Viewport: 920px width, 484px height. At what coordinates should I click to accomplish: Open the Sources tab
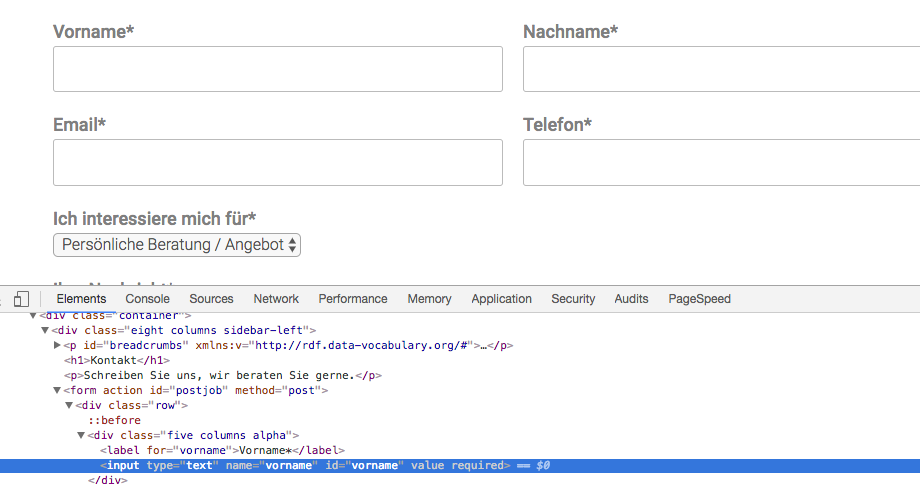point(211,299)
